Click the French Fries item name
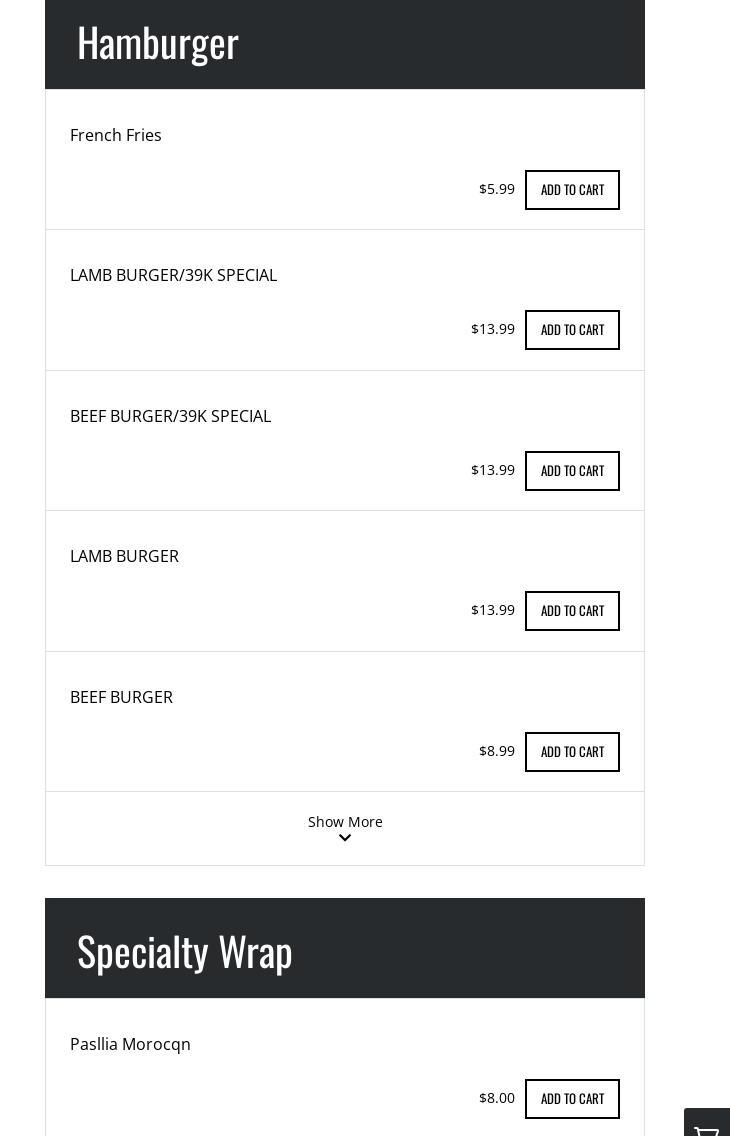Screen dimensions: 730x1136 [116, 135]
